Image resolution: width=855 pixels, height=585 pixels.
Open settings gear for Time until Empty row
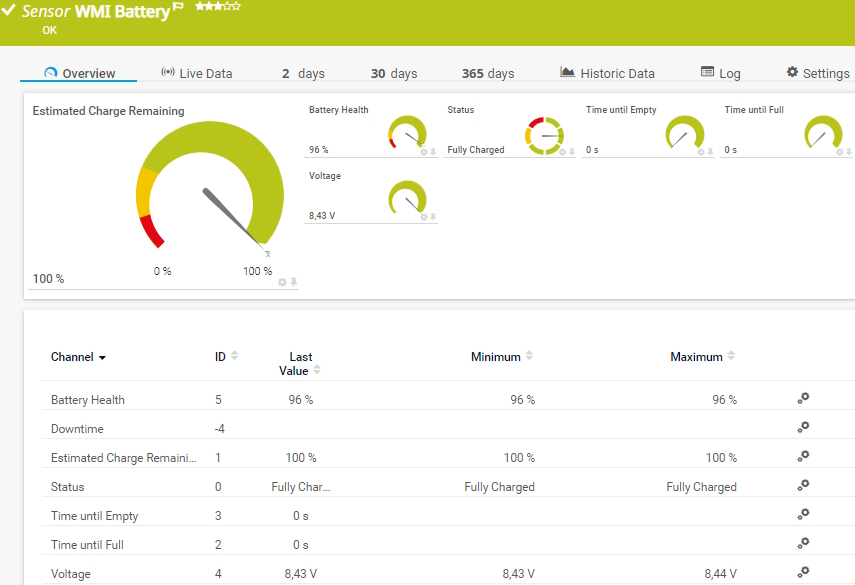(803, 514)
